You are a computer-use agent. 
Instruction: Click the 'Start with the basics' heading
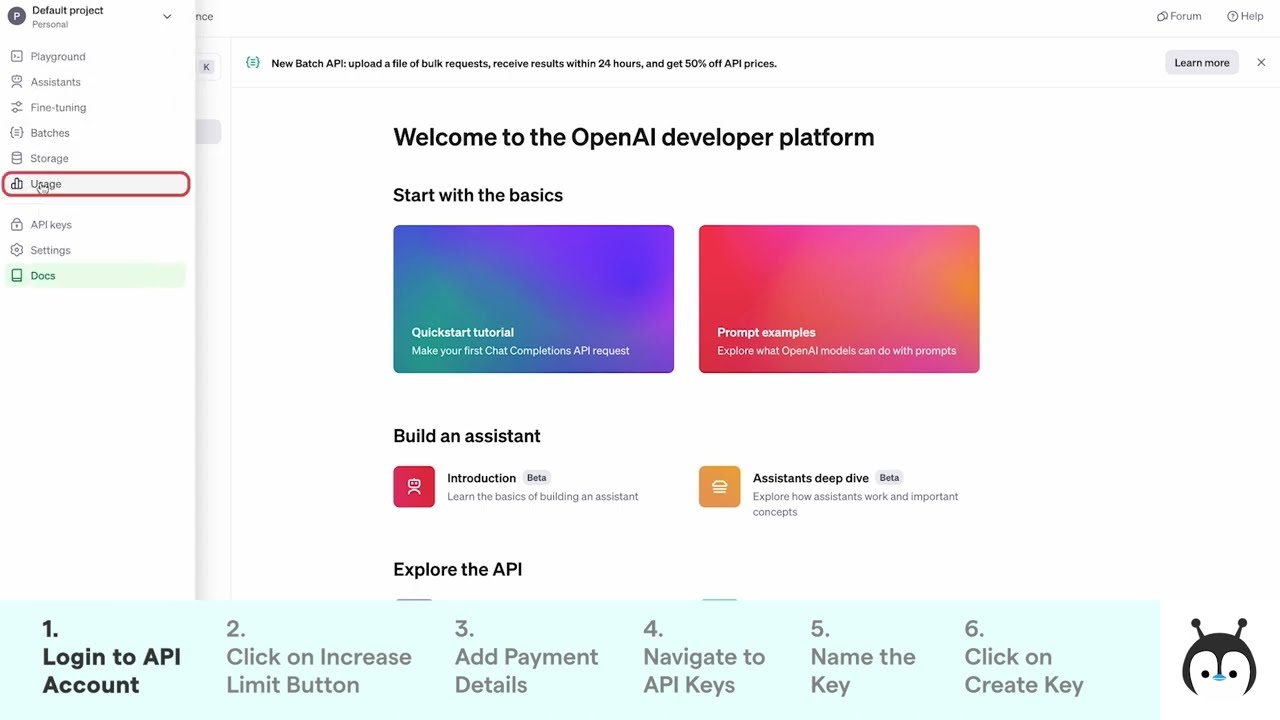coord(478,195)
